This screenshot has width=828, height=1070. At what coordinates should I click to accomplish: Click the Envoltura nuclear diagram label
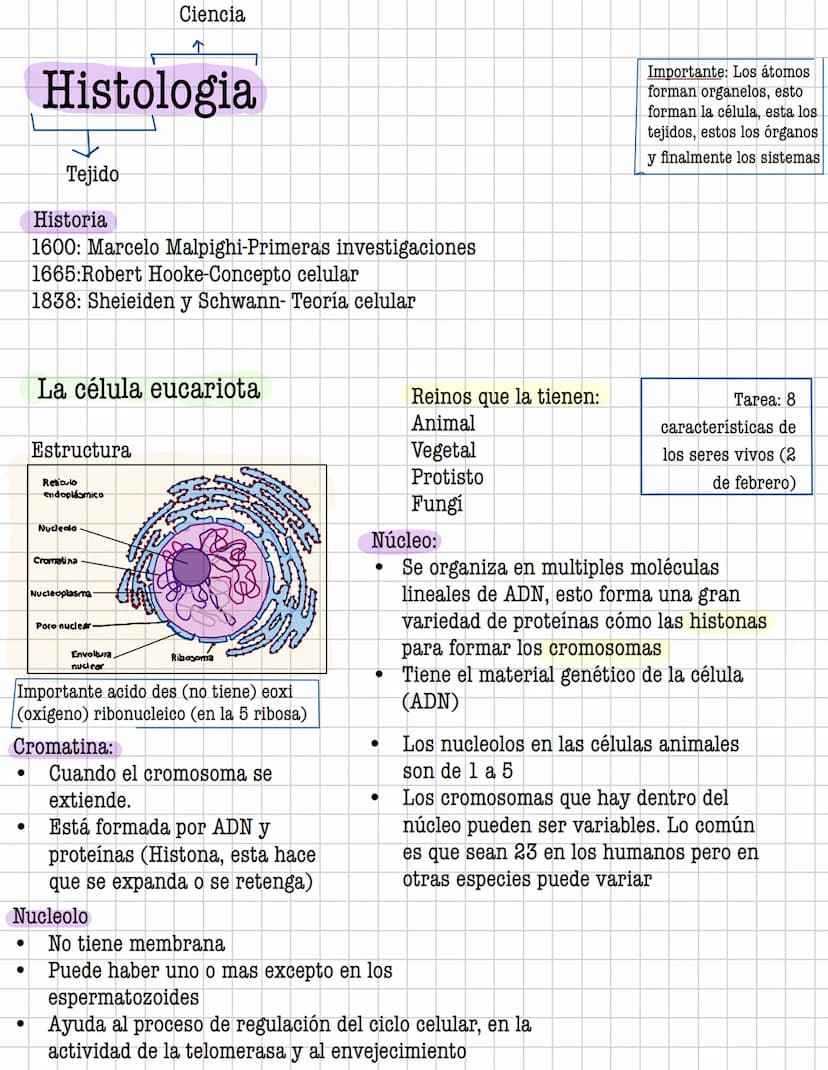coord(91,659)
